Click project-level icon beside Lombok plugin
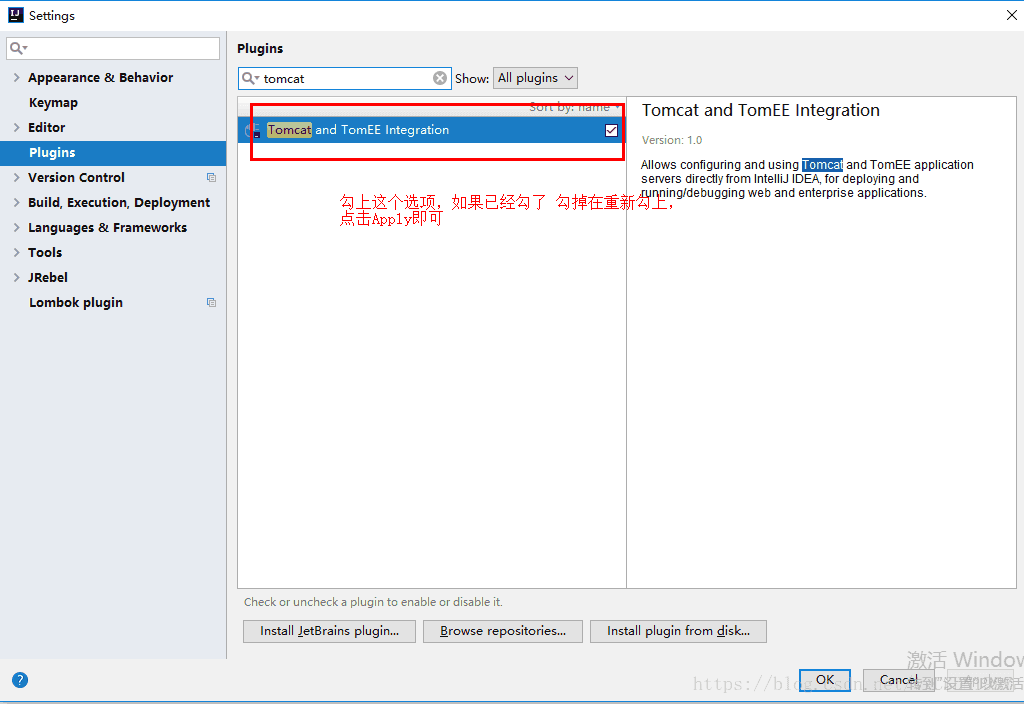Viewport: 1024px width, 704px height. tap(212, 302)
